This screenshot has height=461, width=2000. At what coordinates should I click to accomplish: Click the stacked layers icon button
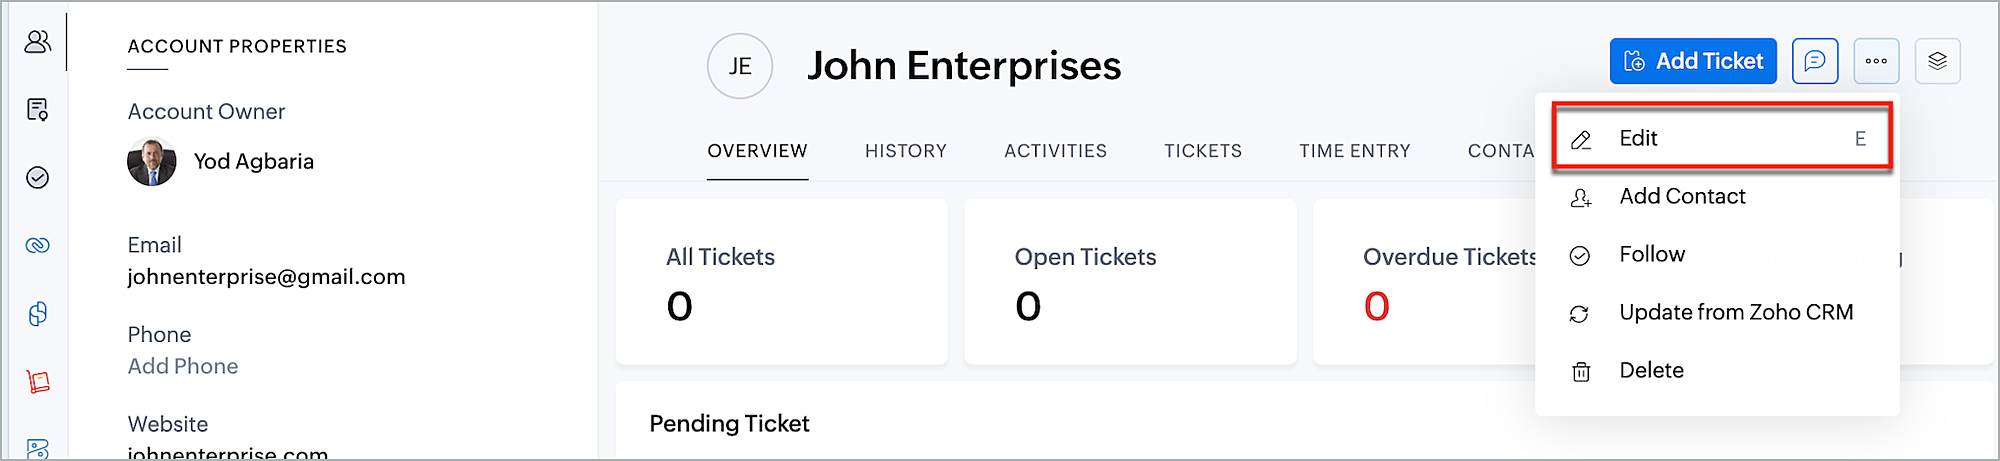pos(1937,62)
